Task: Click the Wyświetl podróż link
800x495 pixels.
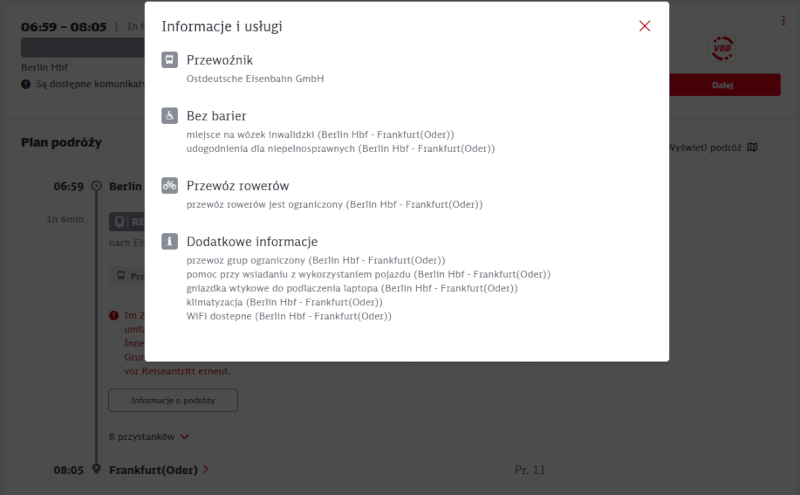Action: [x=705, y=147]
